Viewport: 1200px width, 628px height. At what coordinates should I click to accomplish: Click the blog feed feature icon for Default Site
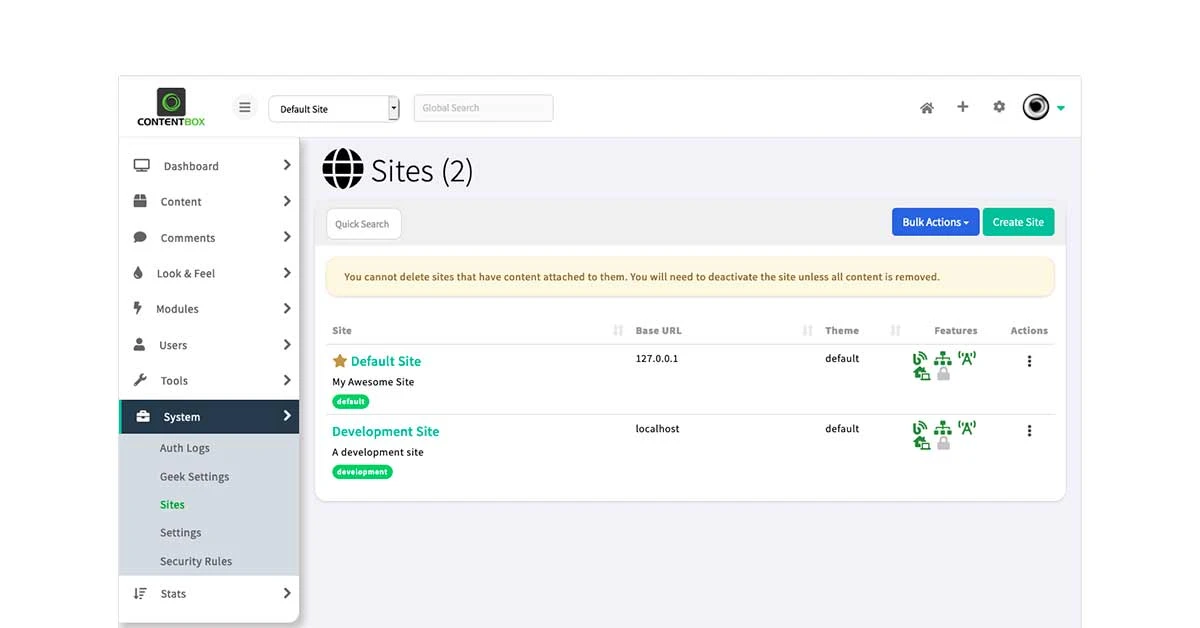tap(920, 357)
